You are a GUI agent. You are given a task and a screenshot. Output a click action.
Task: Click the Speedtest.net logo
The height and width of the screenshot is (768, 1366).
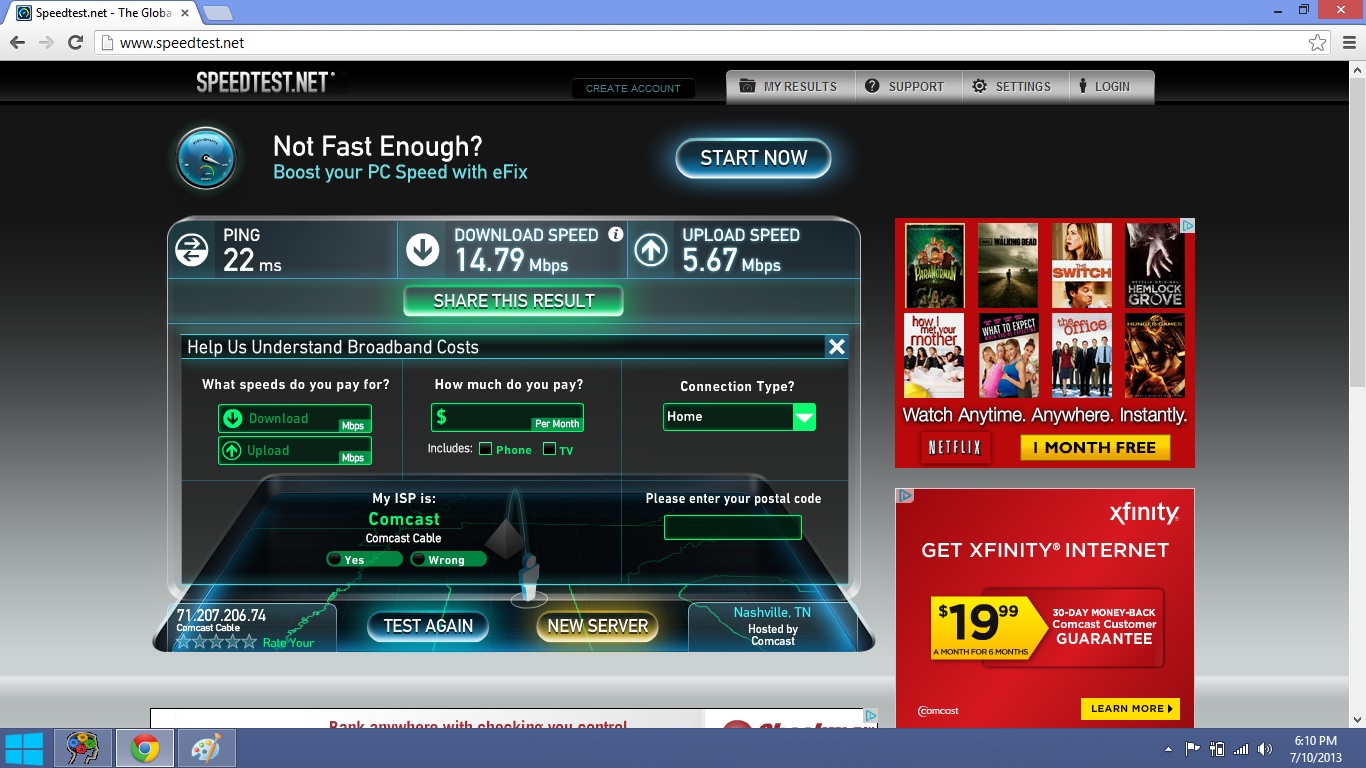tap(265, 82)
